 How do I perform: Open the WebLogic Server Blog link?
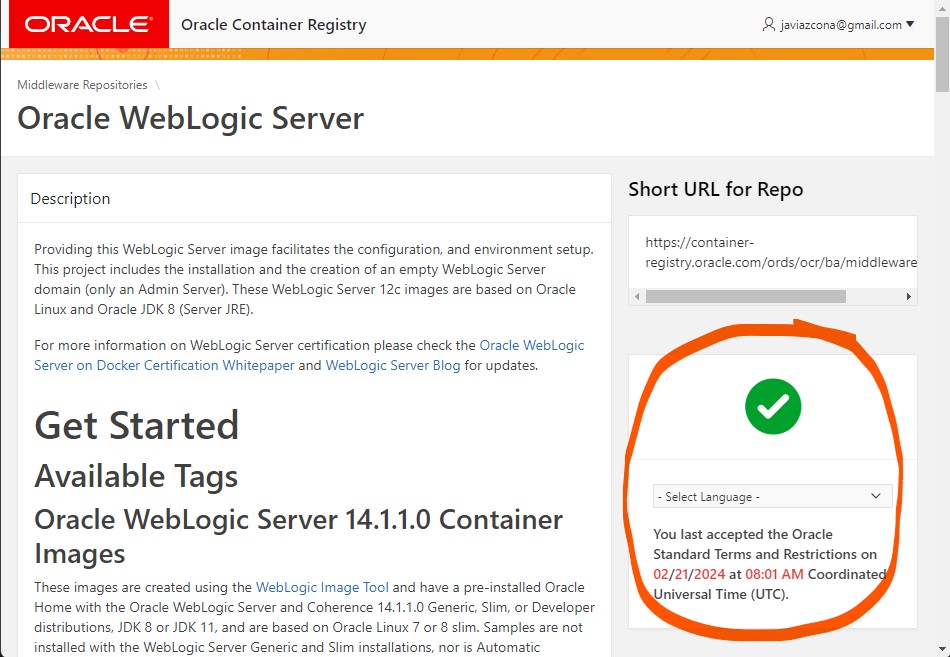pos(393,365)
